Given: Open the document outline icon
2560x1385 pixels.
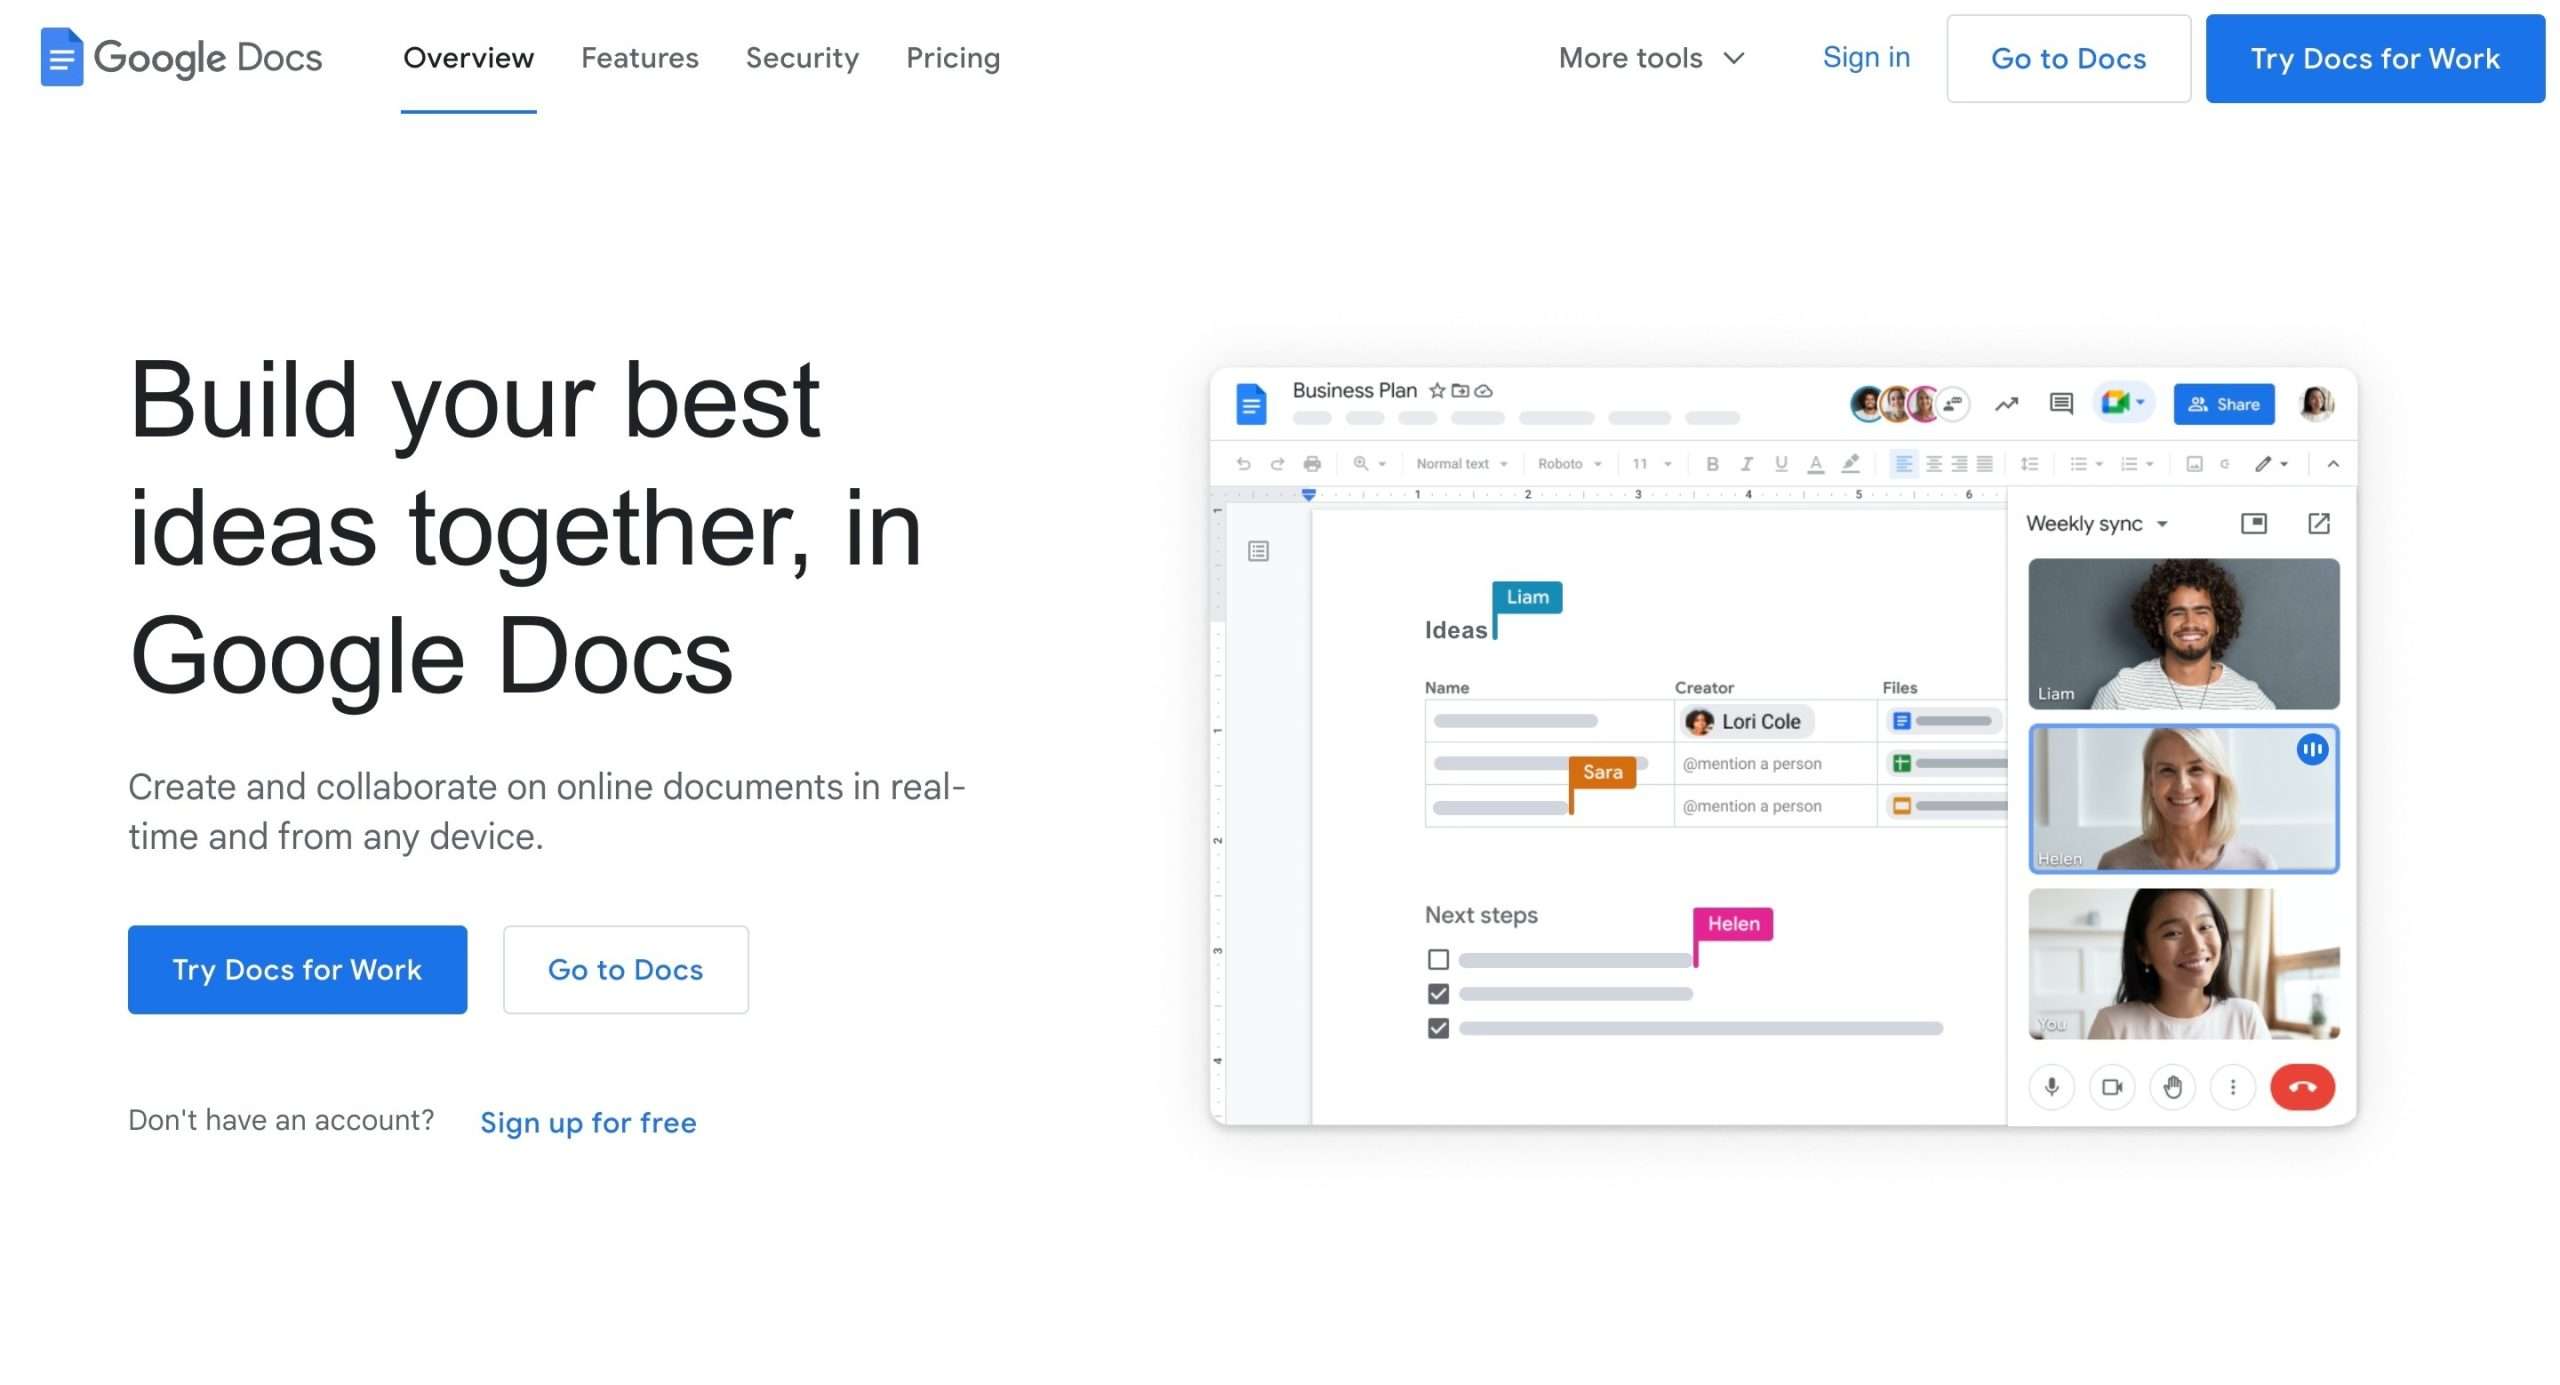Looking at the screenshot, I should tap(1258, 551).
